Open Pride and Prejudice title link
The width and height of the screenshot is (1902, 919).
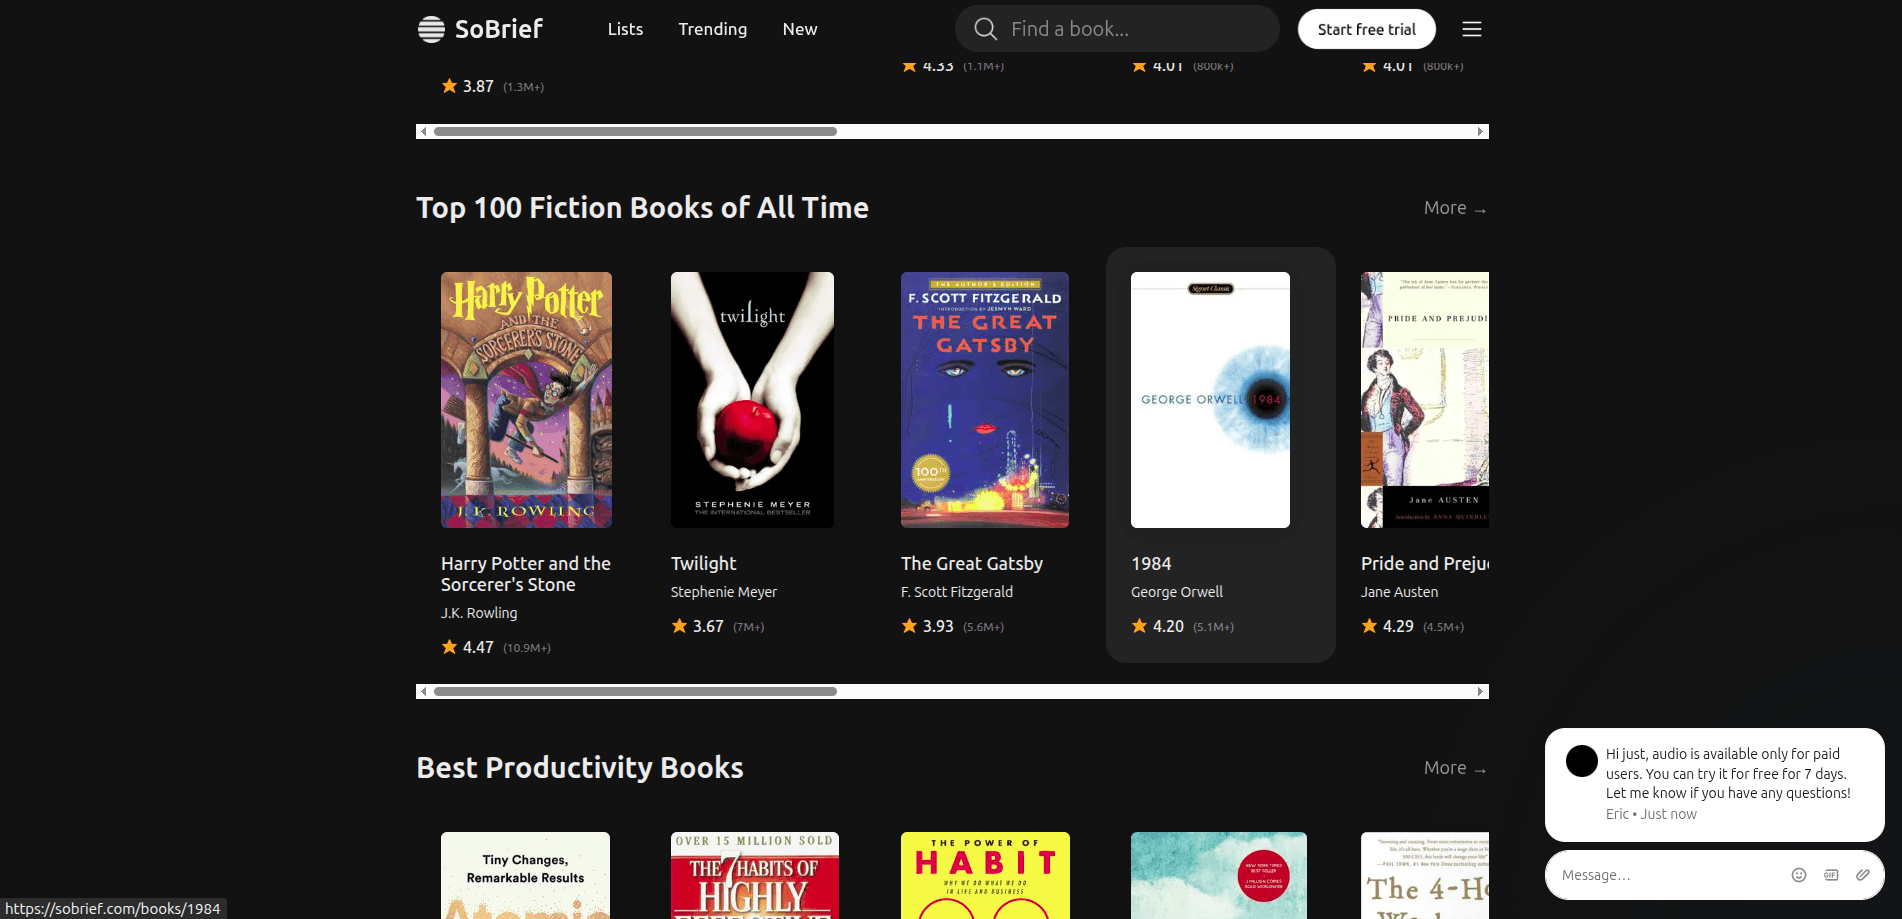tap(1425, 564)
